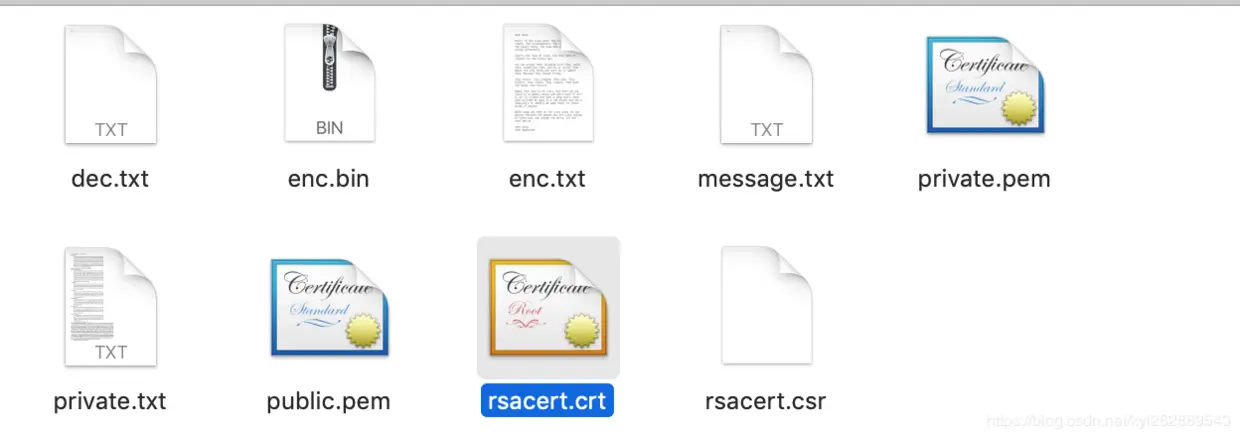Select the public.pem certificate icon
Viewport: 1240px width, 439px height.
tap(329, 308)
